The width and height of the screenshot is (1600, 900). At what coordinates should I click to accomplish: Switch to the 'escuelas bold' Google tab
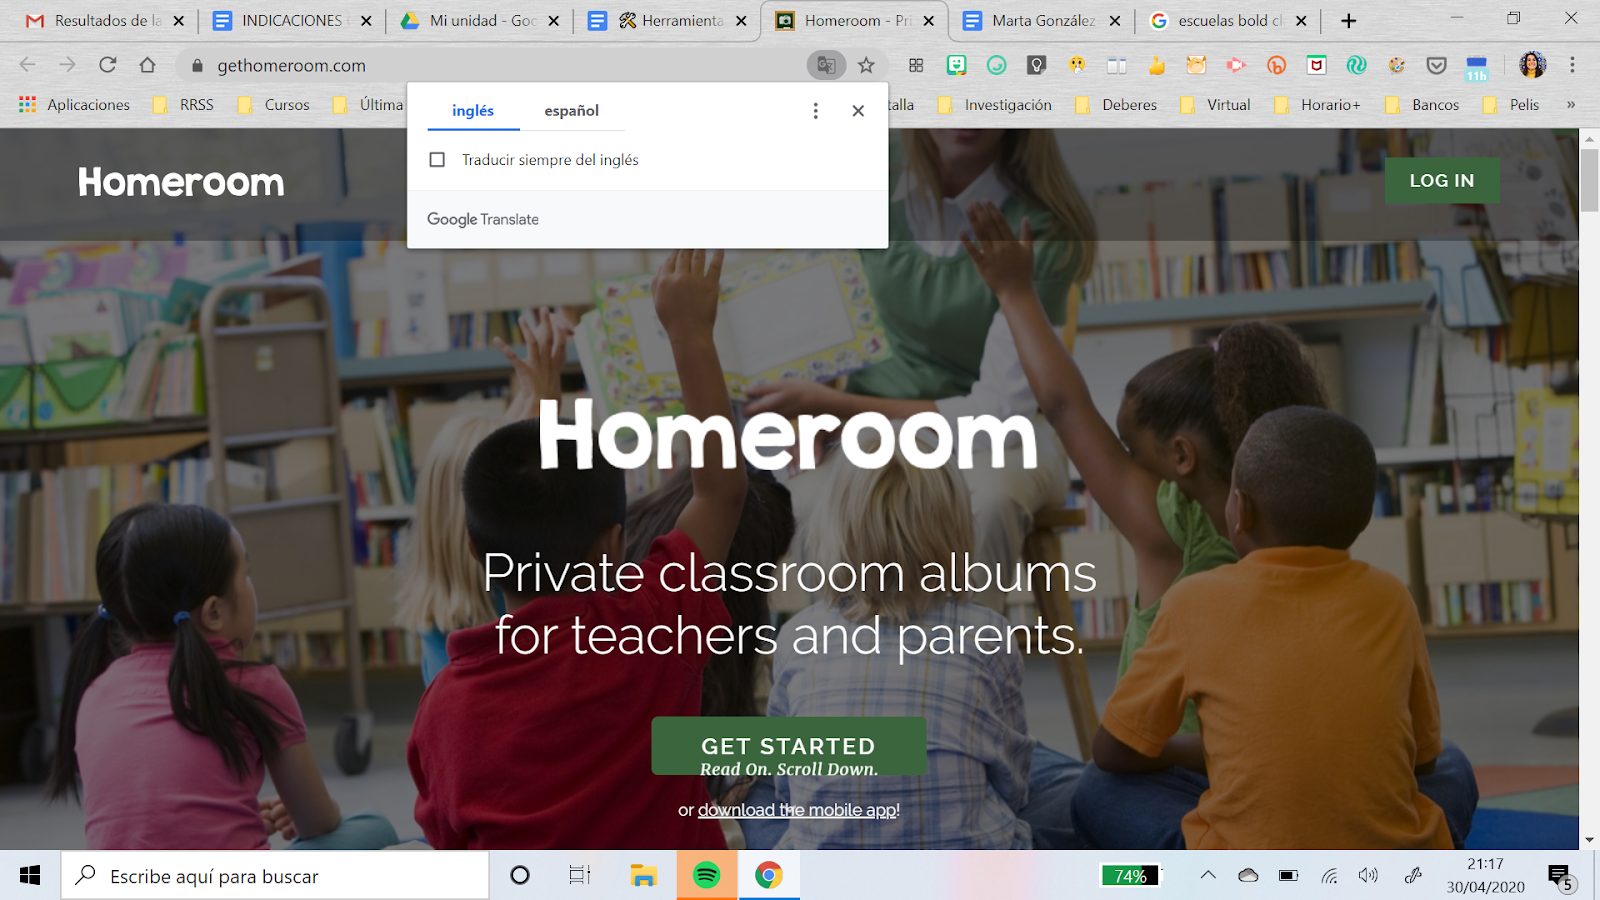[1230, 20]
